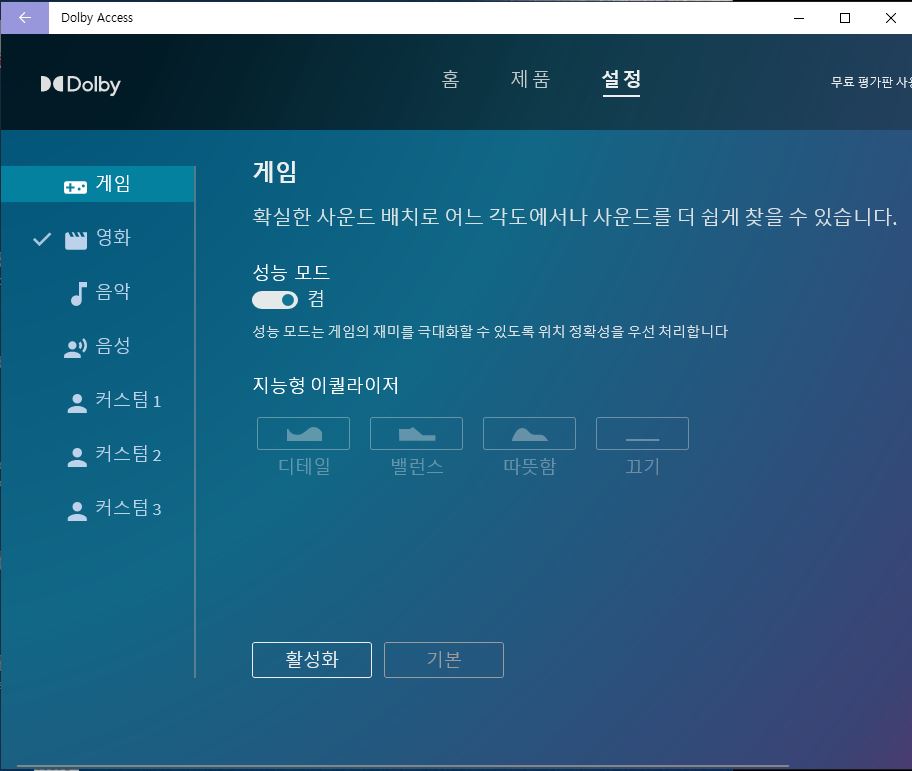Click the 켬 toggle state label
912x771 pixels.
[x=316, y=299]
